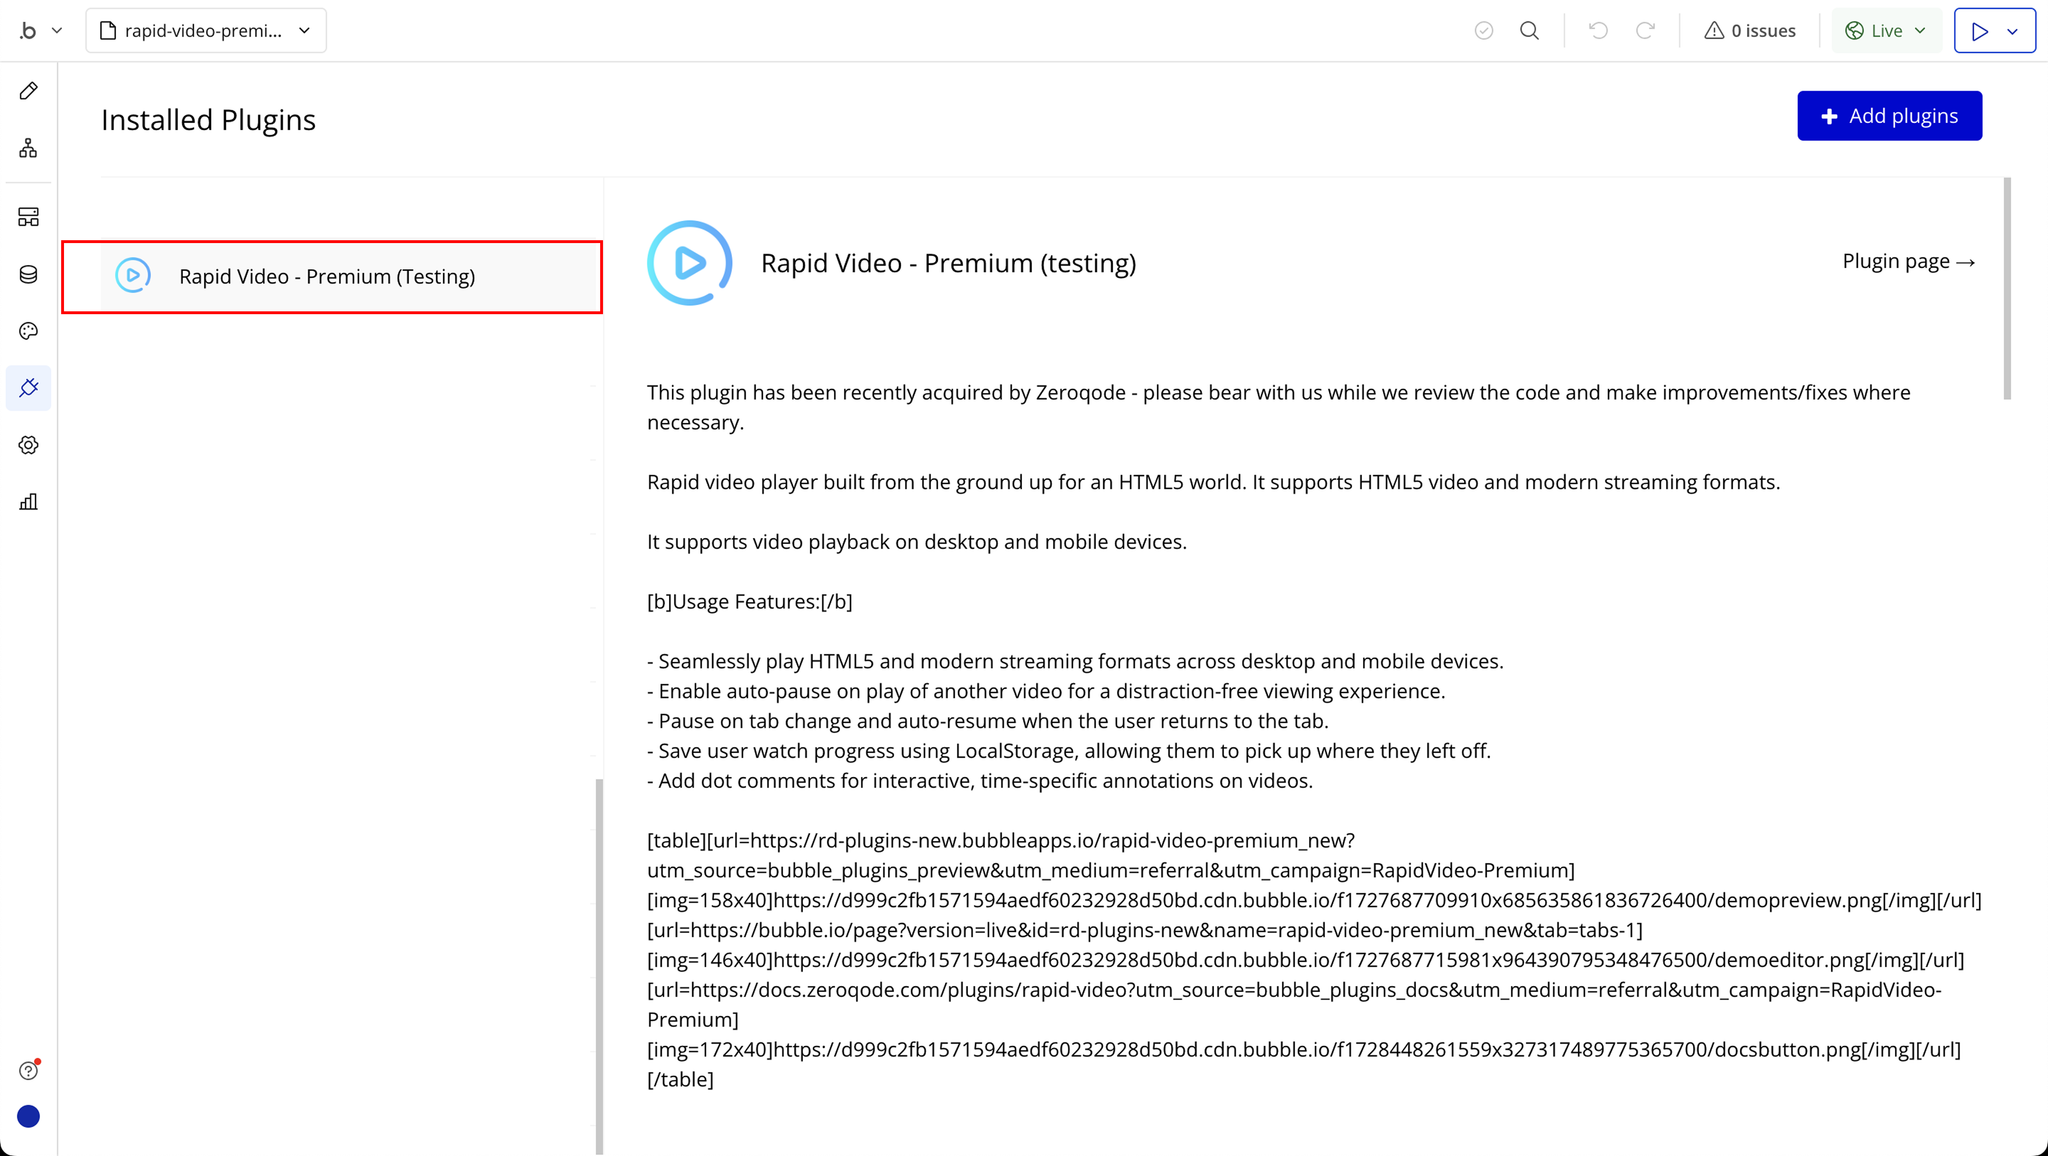Viewport: 2048px width, 1156px height.
Task: Open the Help question-mark icon
Action: click(x=29, y=1070)
